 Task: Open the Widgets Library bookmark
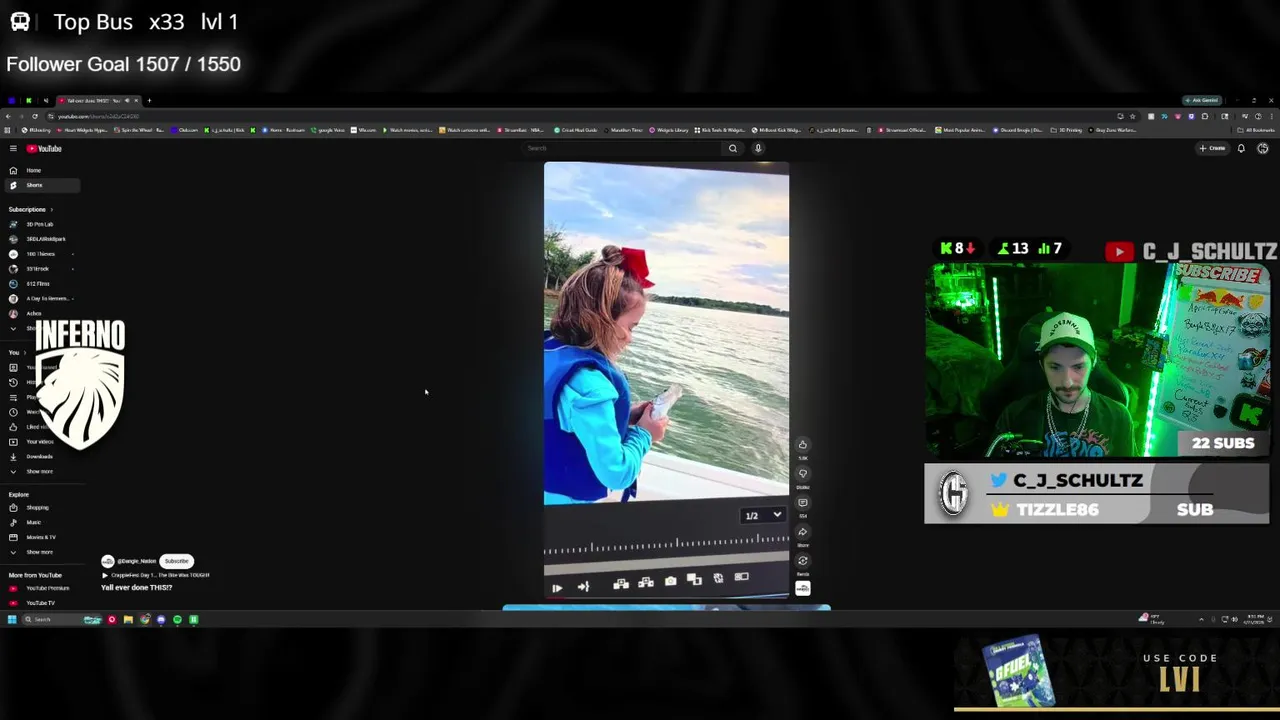point(670,130)
